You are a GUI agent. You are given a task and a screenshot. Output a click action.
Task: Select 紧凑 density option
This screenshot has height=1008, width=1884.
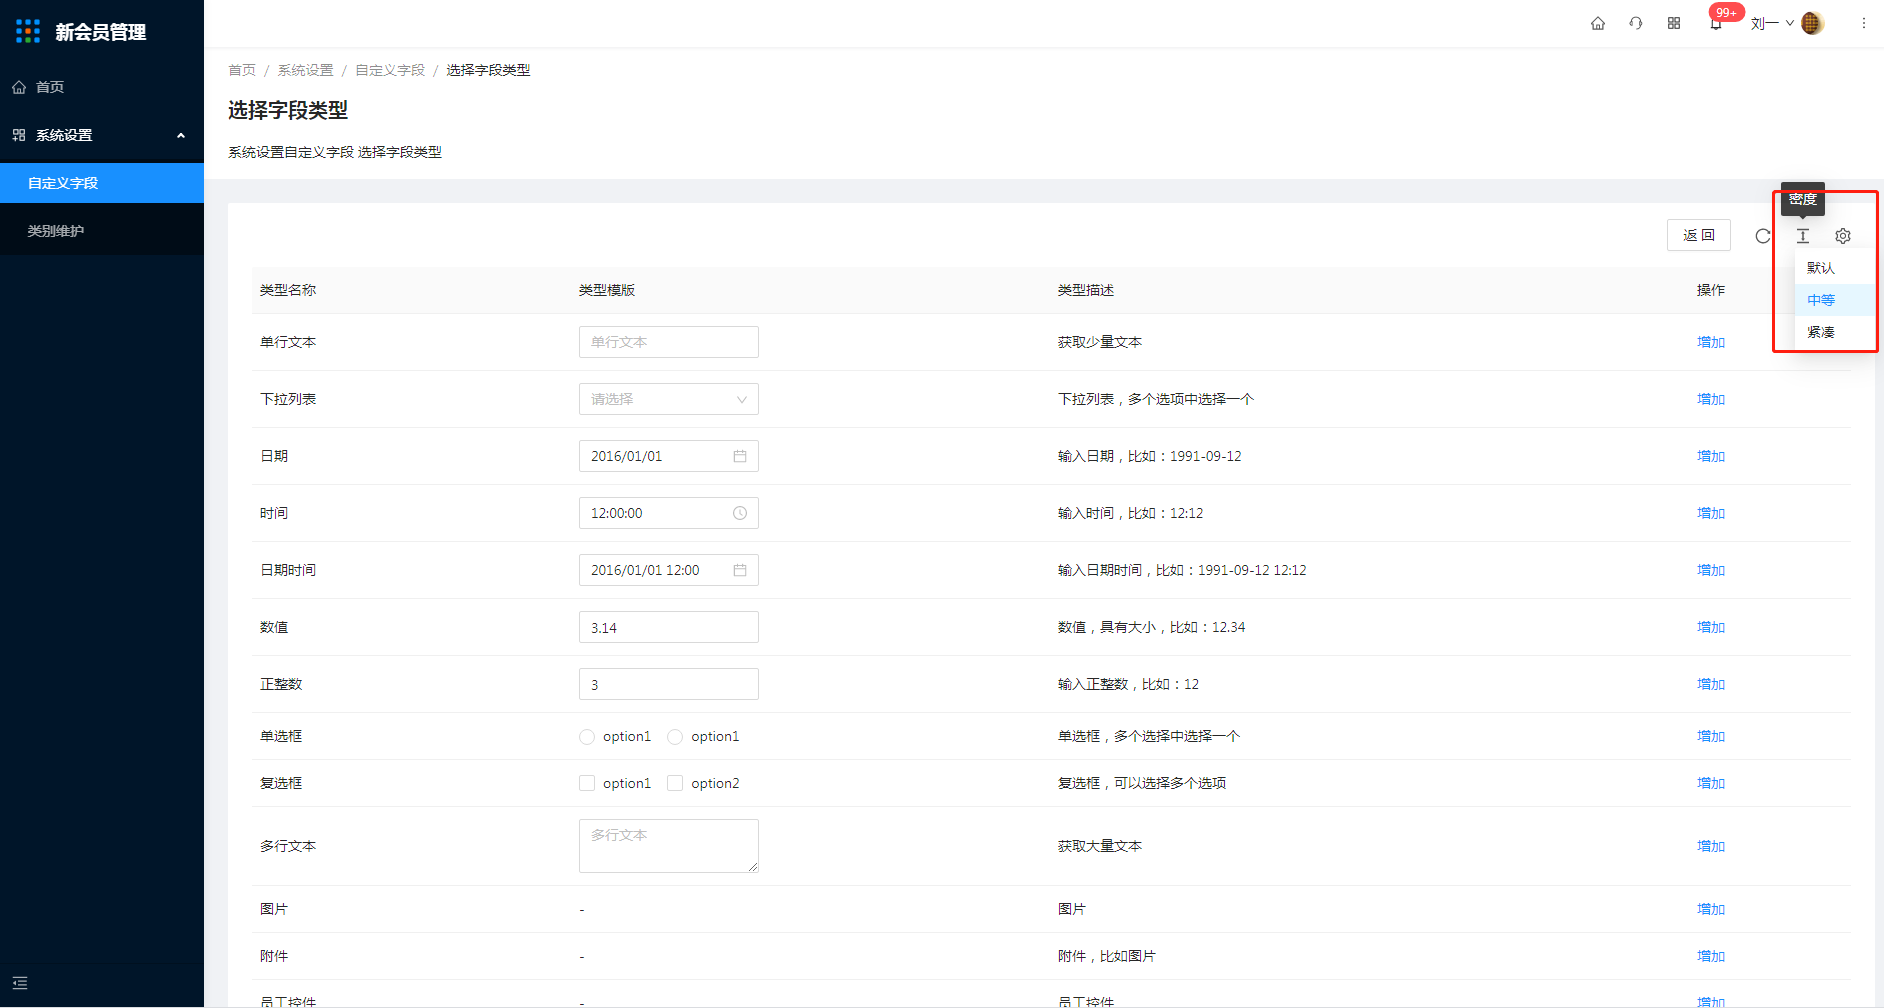click(x=1835, y=332)
